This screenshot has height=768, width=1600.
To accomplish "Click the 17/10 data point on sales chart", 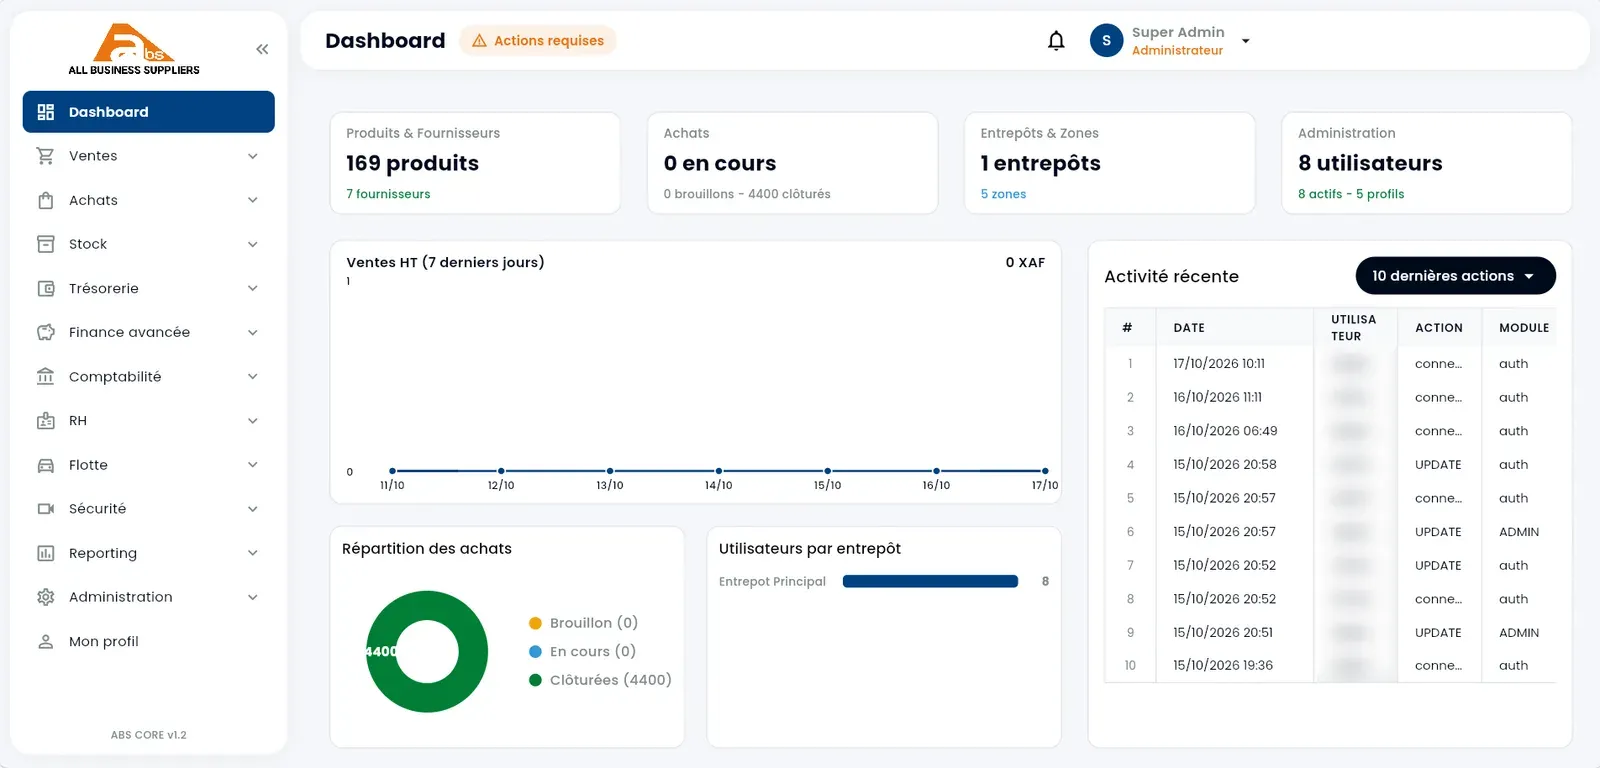I will pos(1045,471).
